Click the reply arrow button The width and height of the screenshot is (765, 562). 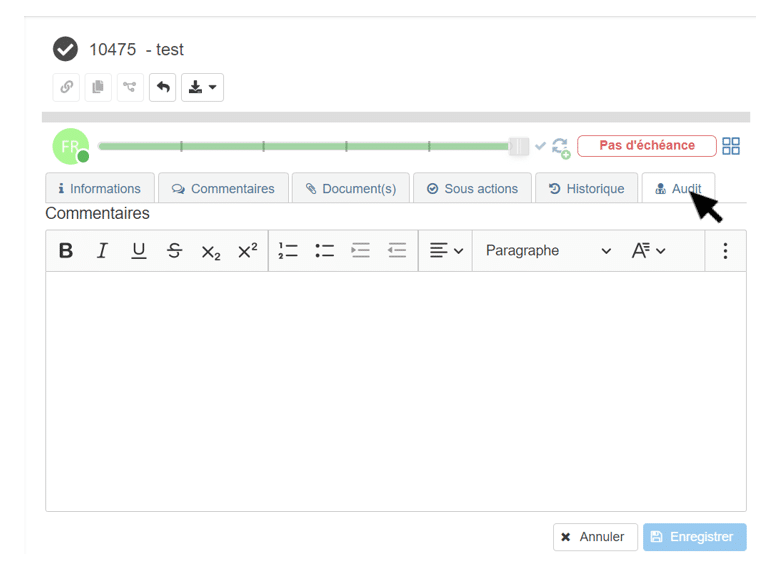click(x=162, y=87)
